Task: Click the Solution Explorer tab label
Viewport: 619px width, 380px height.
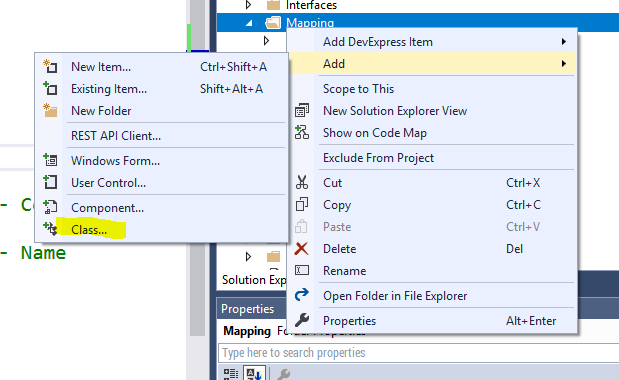Action: tap(254, 279)
